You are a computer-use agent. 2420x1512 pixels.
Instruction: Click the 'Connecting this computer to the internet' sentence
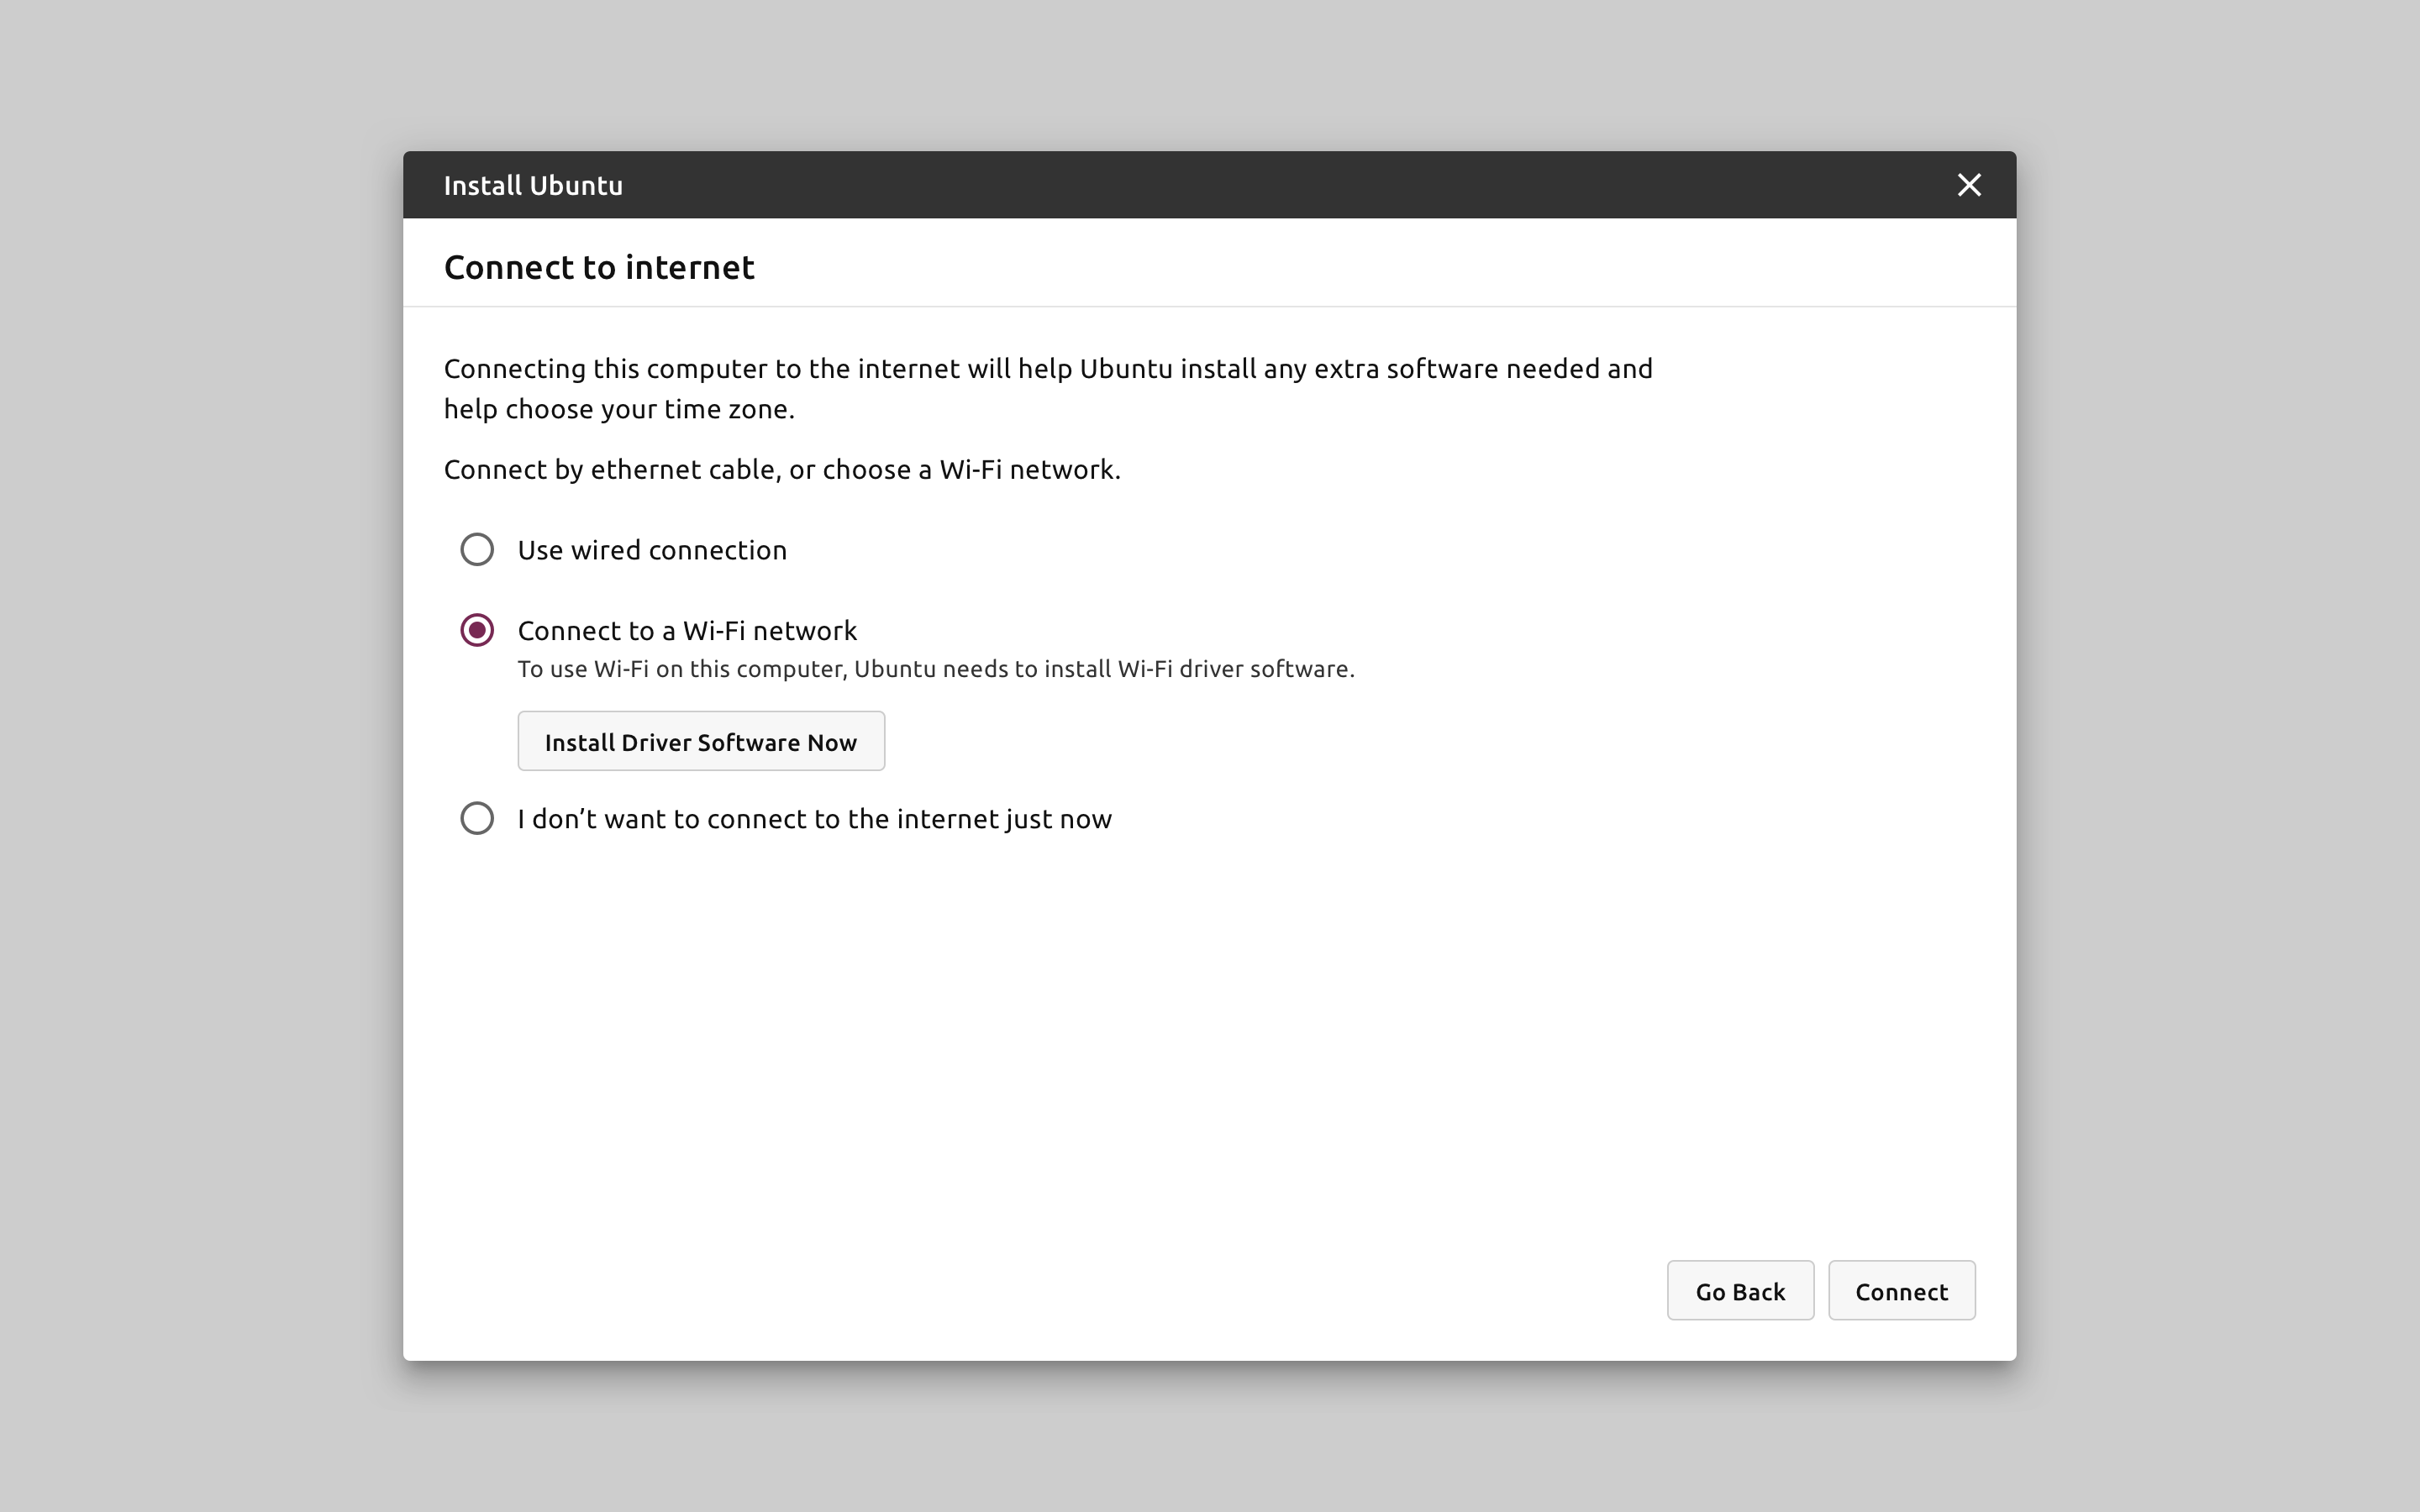pos(1047,369)
